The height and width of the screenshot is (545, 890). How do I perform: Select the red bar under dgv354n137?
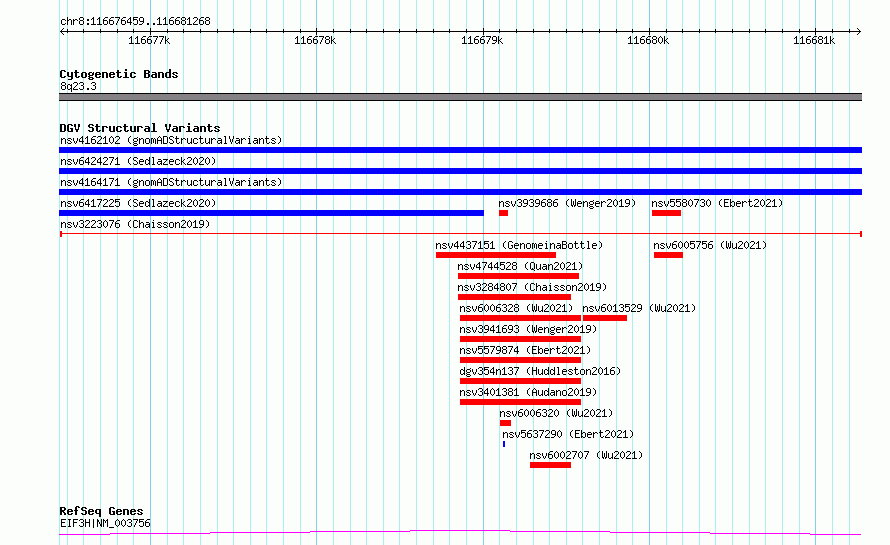coord(520,381)
